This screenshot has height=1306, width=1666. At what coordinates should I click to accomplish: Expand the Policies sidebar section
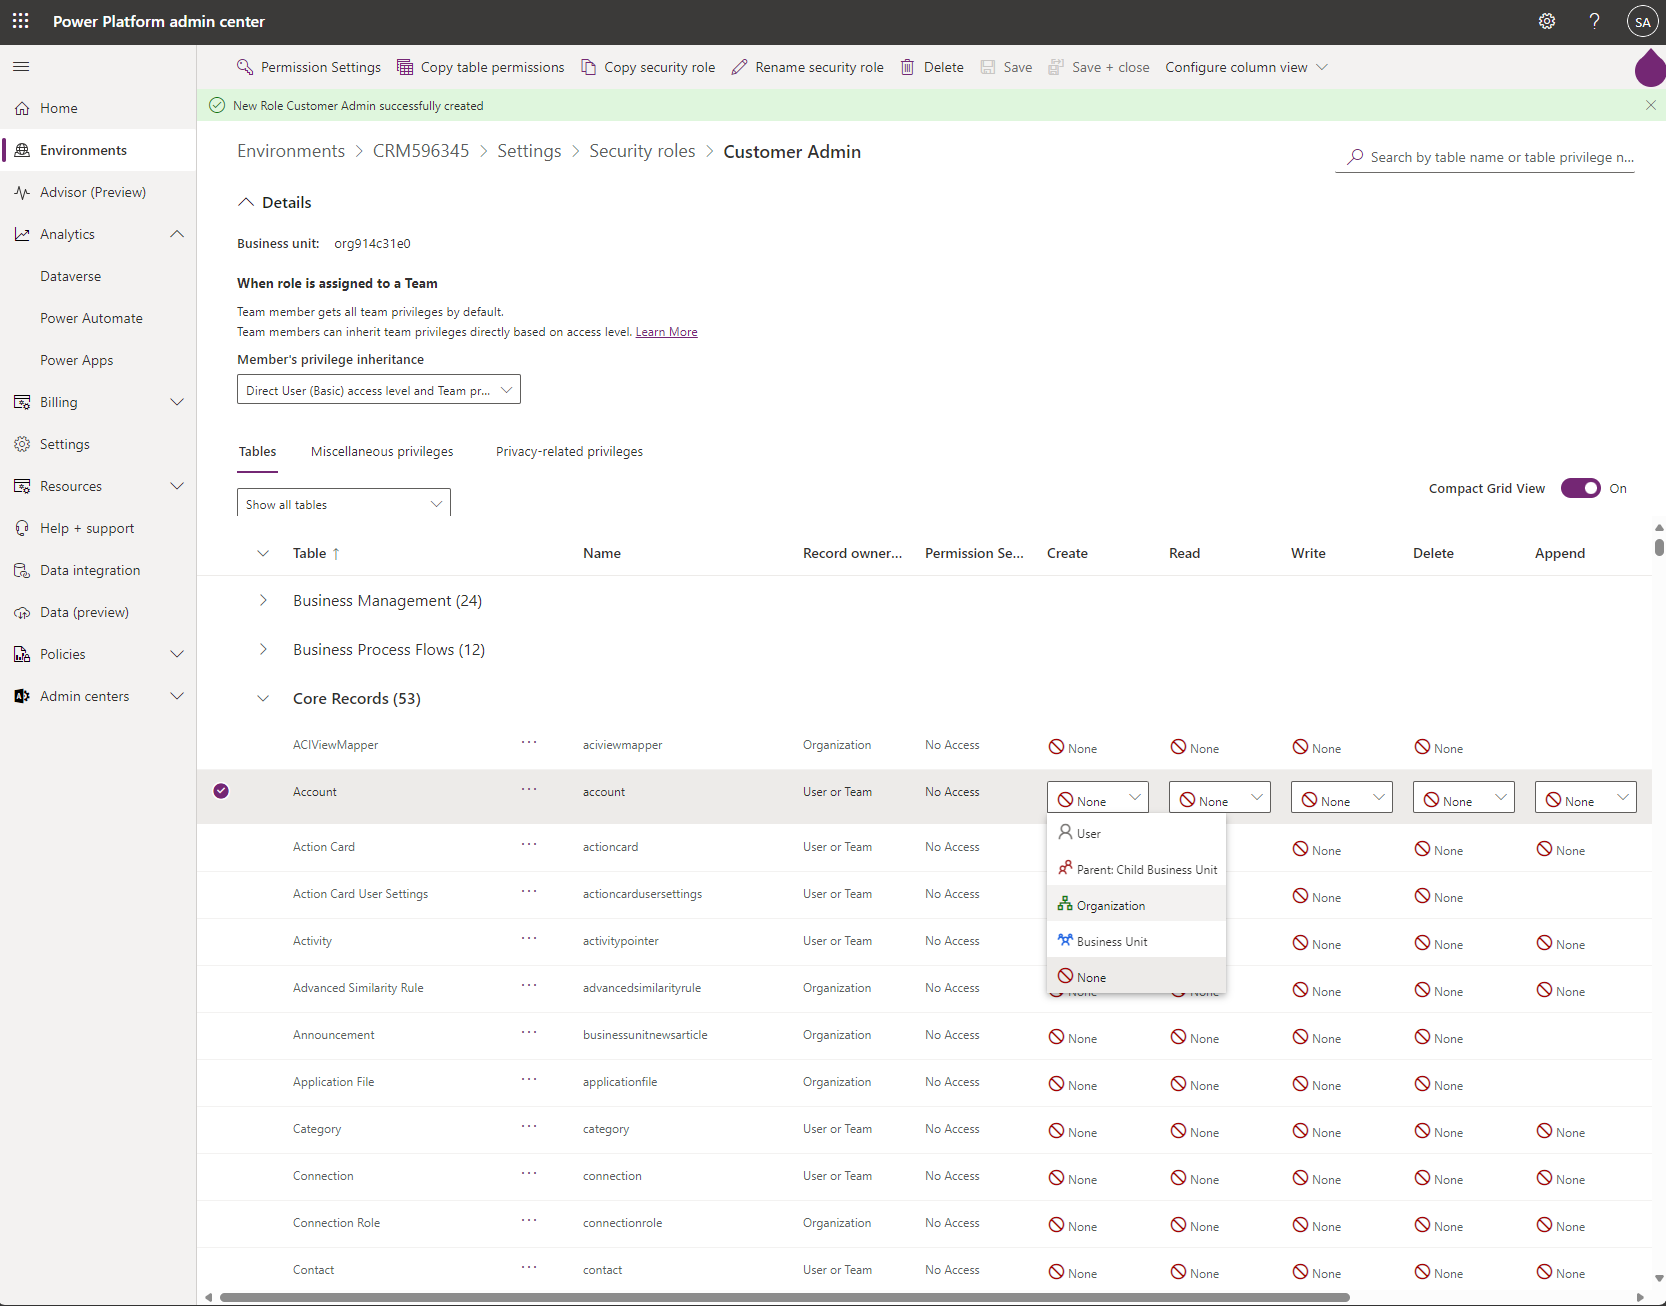click(177, 654)
